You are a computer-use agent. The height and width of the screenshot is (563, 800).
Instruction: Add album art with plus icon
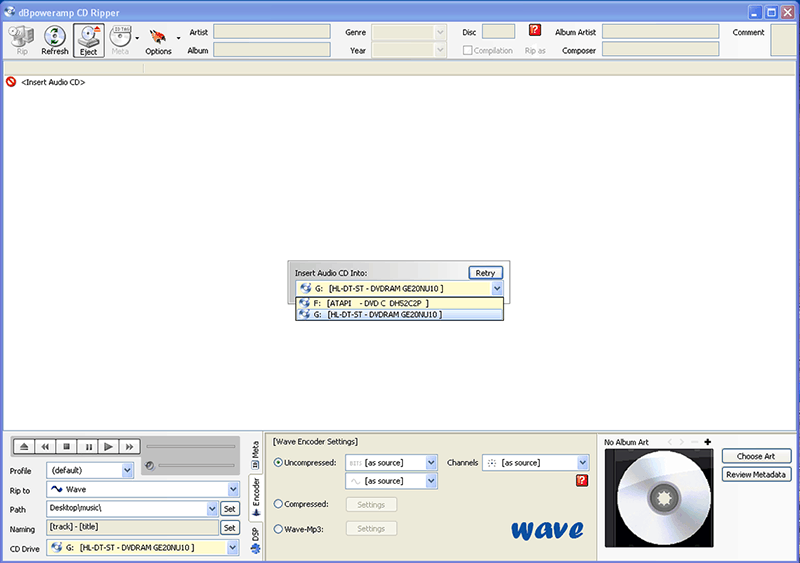[707, 442]
